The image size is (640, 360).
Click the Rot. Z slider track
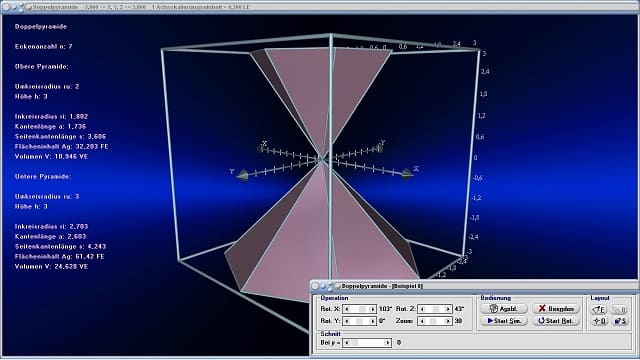point(435,309)
